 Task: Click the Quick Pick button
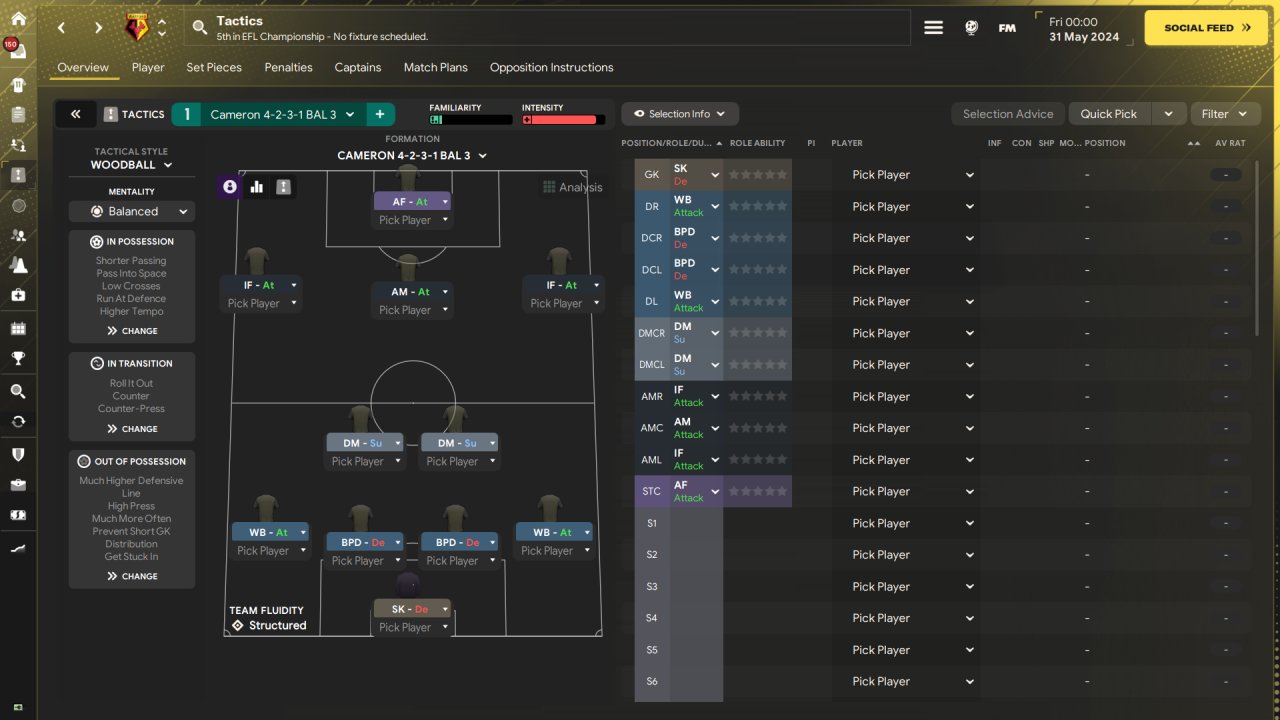(x=1108, y=114)
